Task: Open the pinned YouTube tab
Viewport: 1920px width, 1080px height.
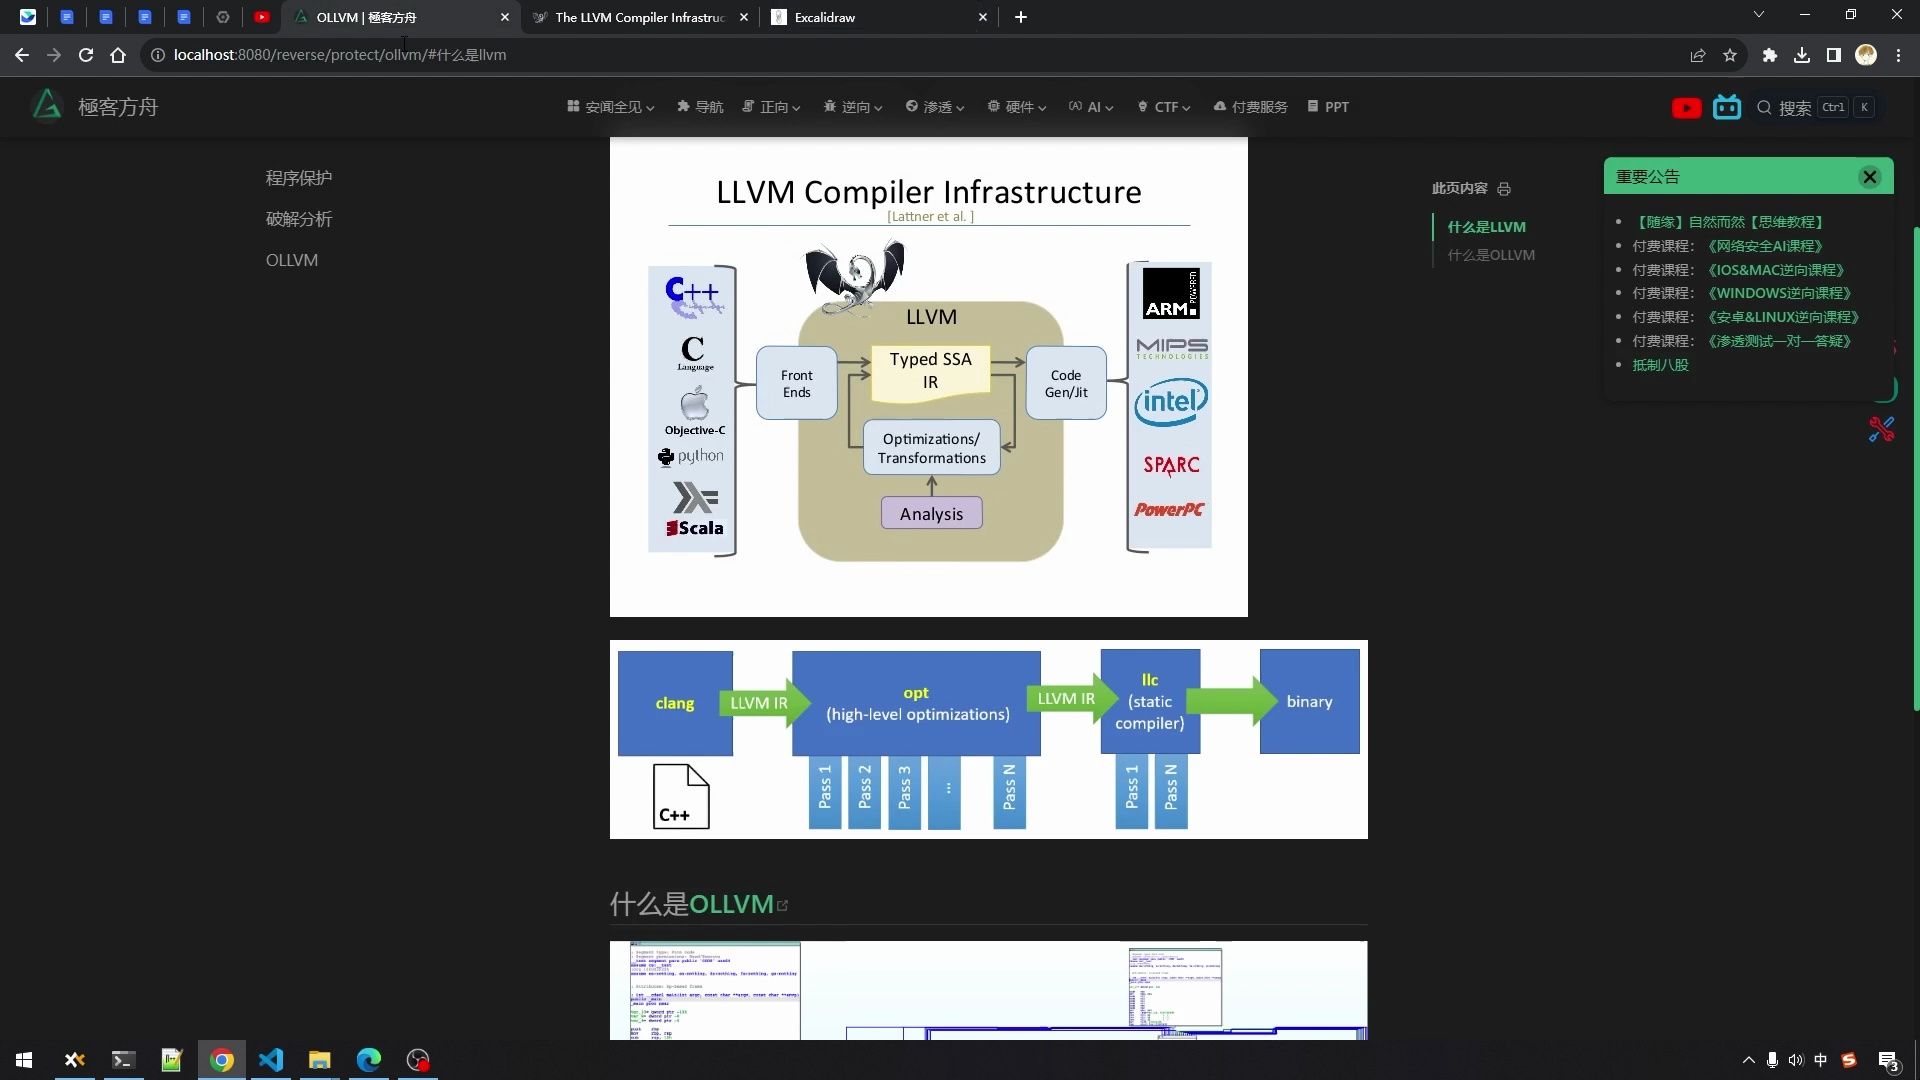Action: [x=262, y=17]
